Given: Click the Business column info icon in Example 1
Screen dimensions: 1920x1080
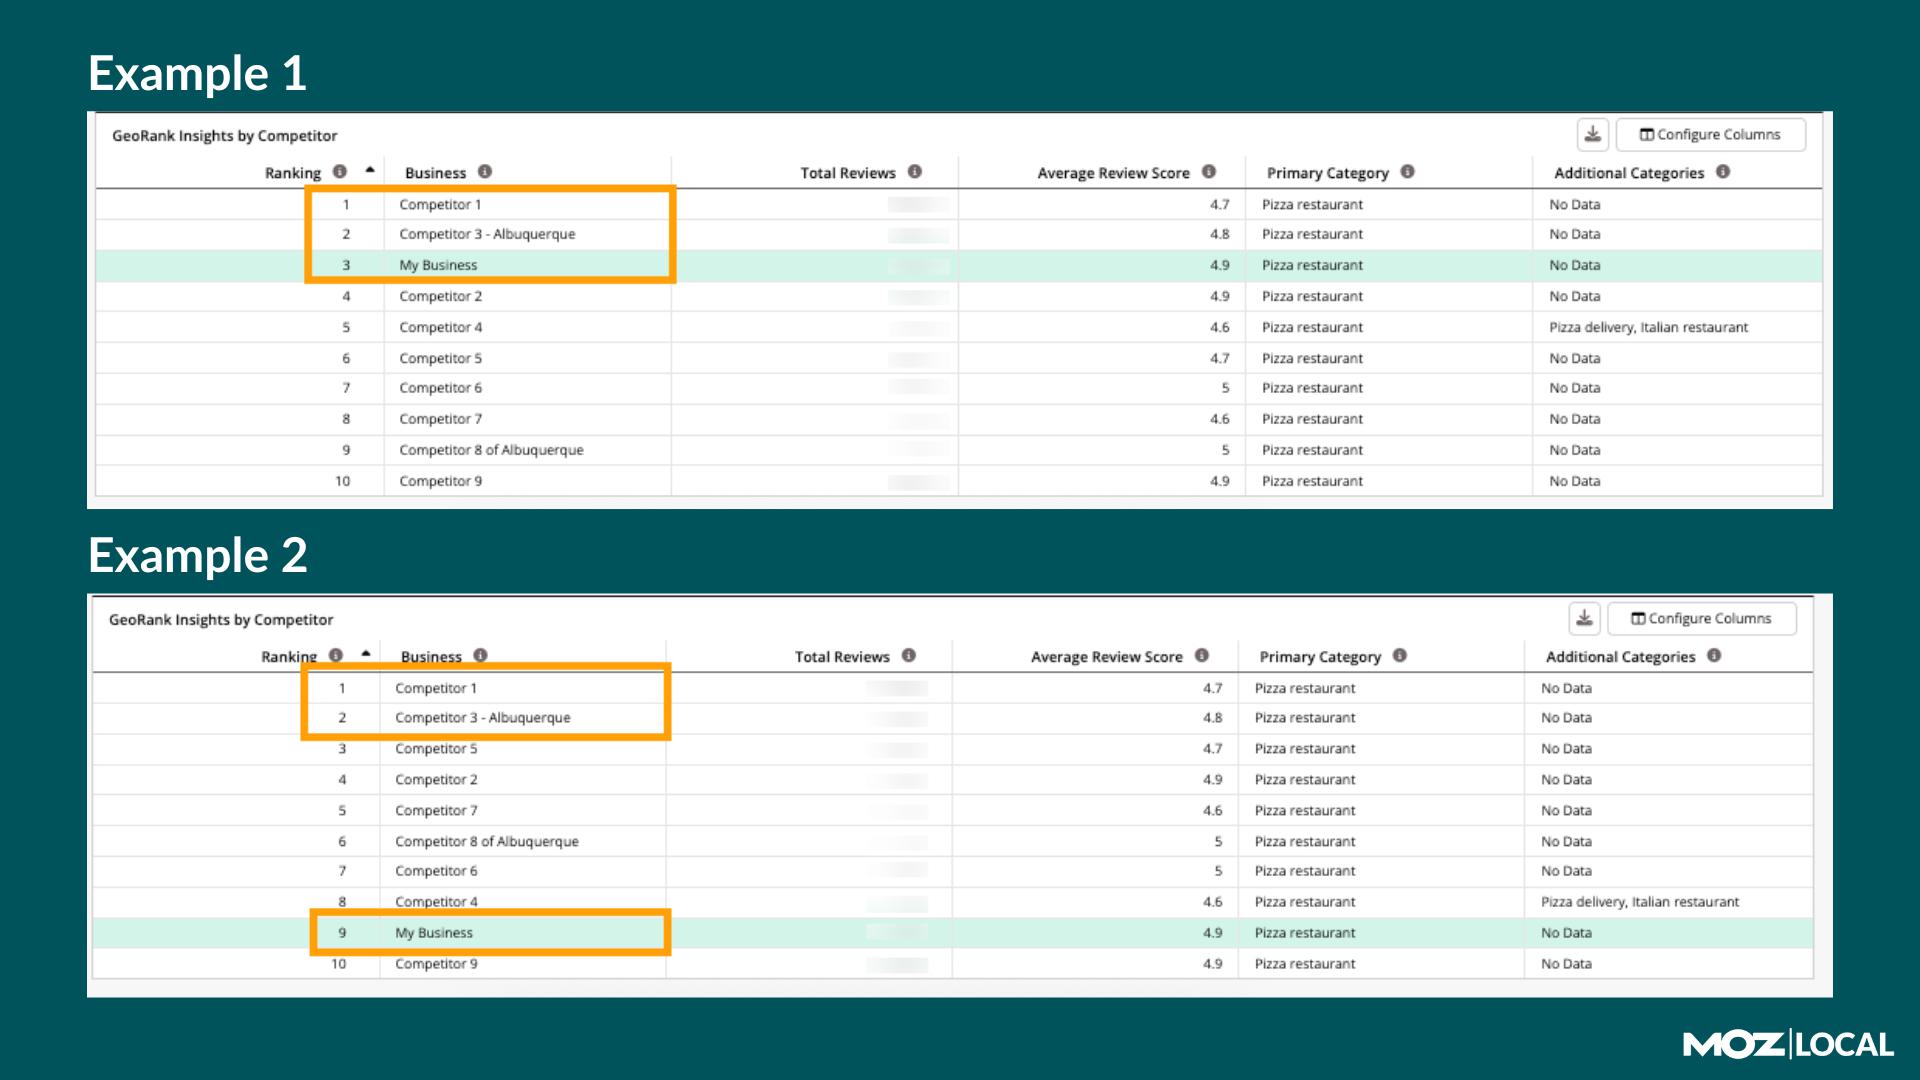Looking at the screenshot, I should [486, 172].
